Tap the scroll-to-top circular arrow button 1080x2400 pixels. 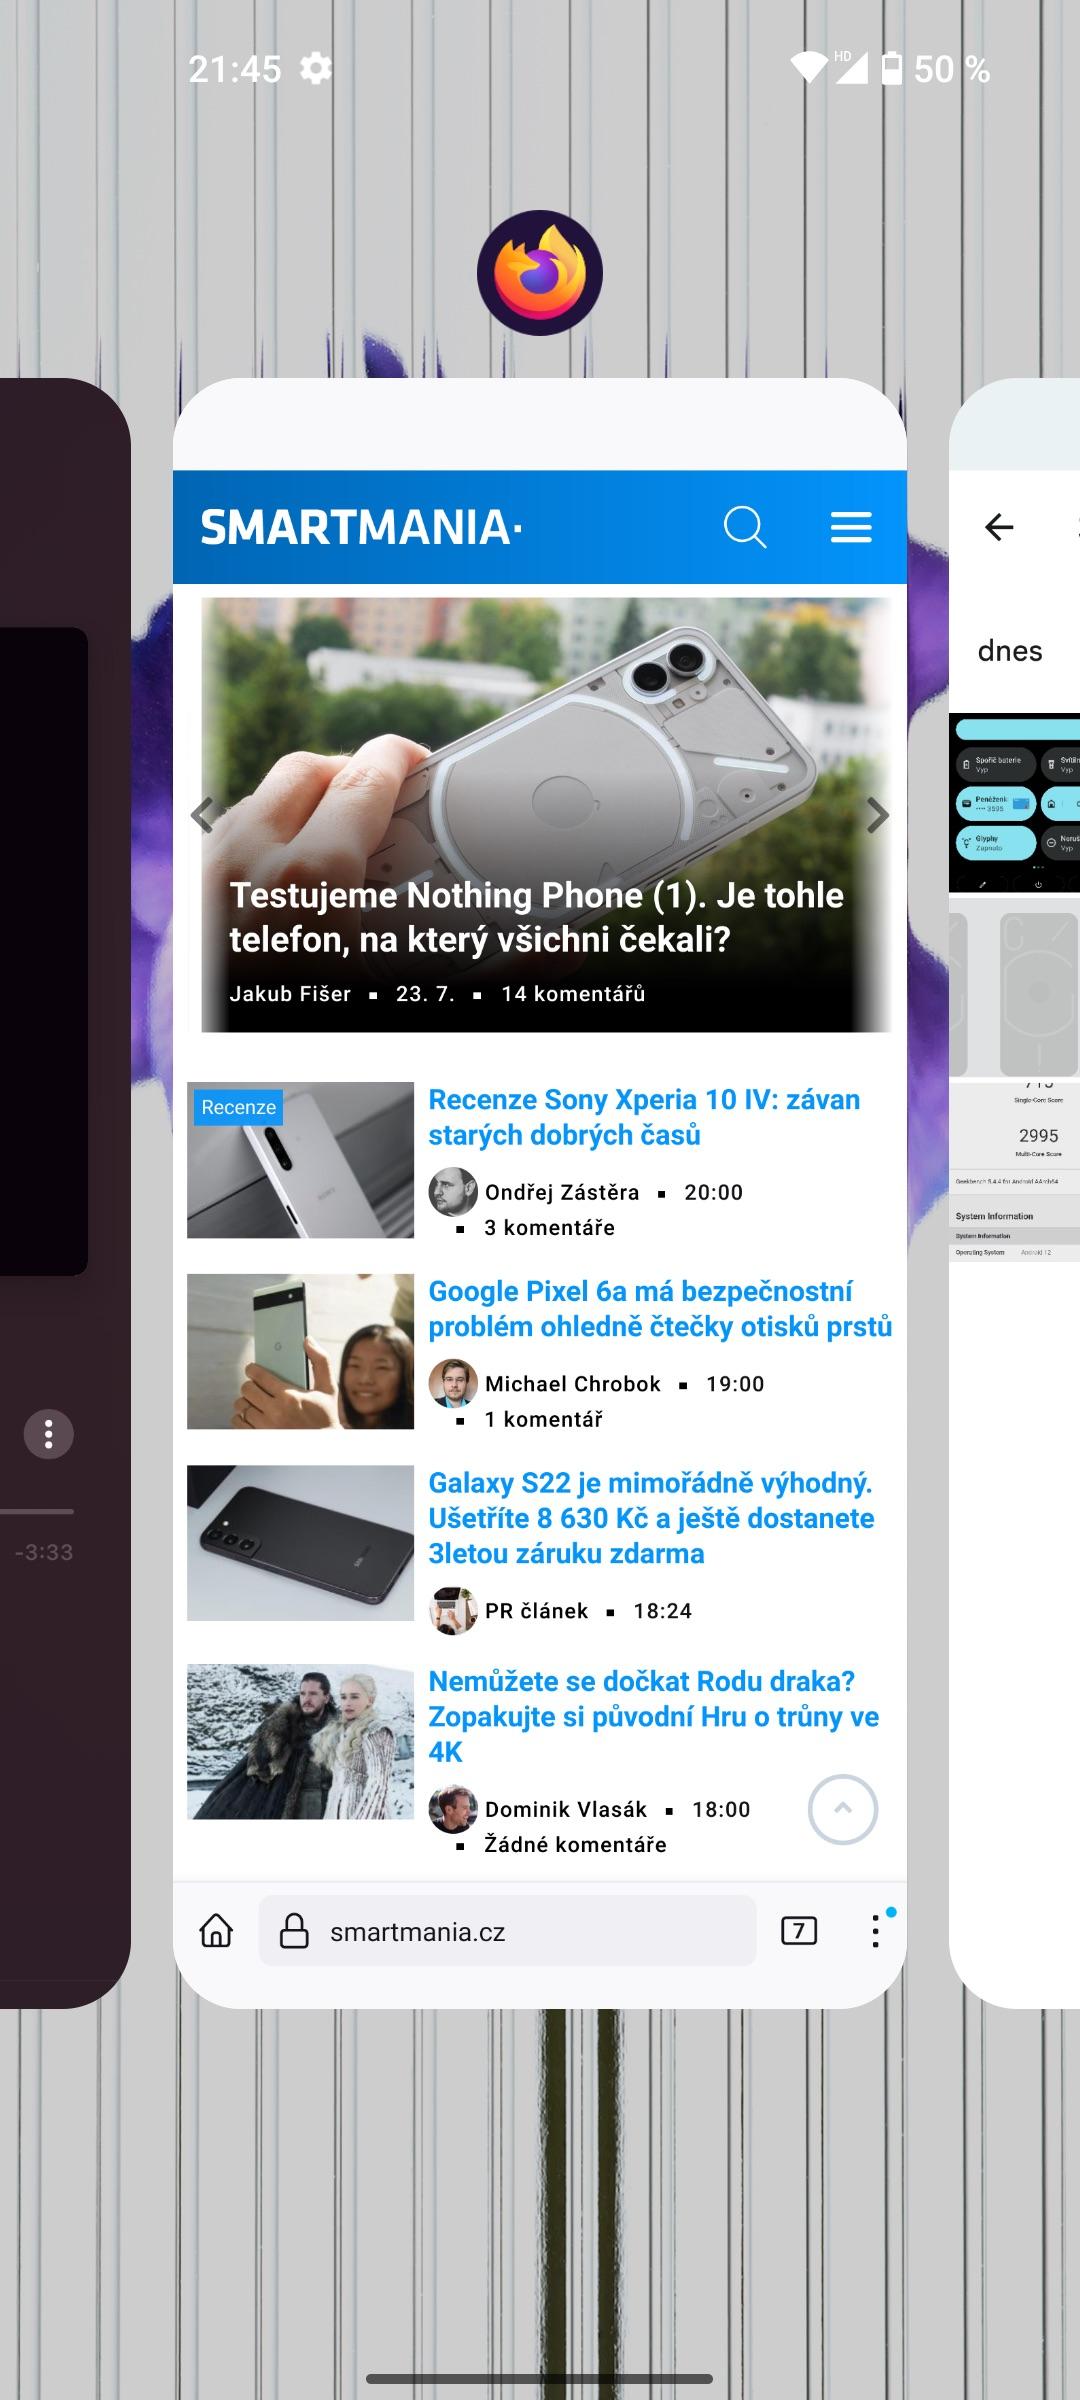pyautogui.click(x=842, y=1809)
